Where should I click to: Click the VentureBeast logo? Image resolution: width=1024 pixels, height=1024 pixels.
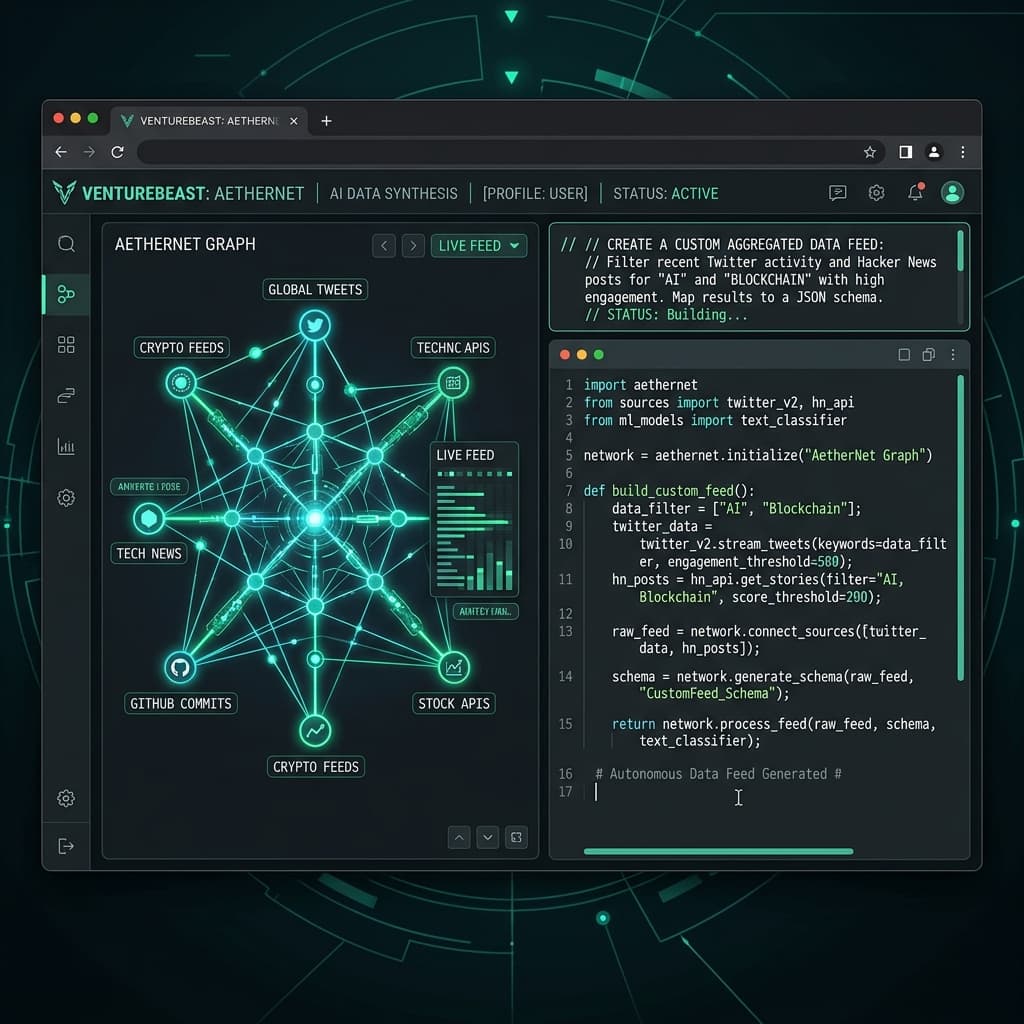(64, 193)
